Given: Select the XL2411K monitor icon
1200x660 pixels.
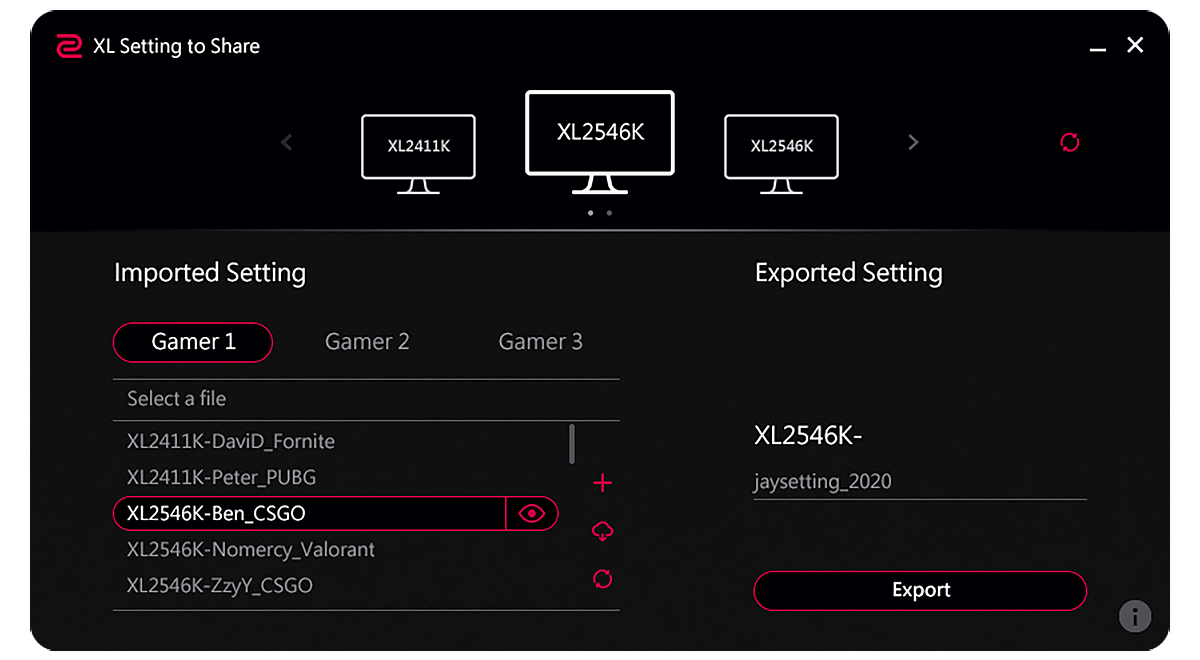Looking at the screenshot, I should tap(418, 152).
